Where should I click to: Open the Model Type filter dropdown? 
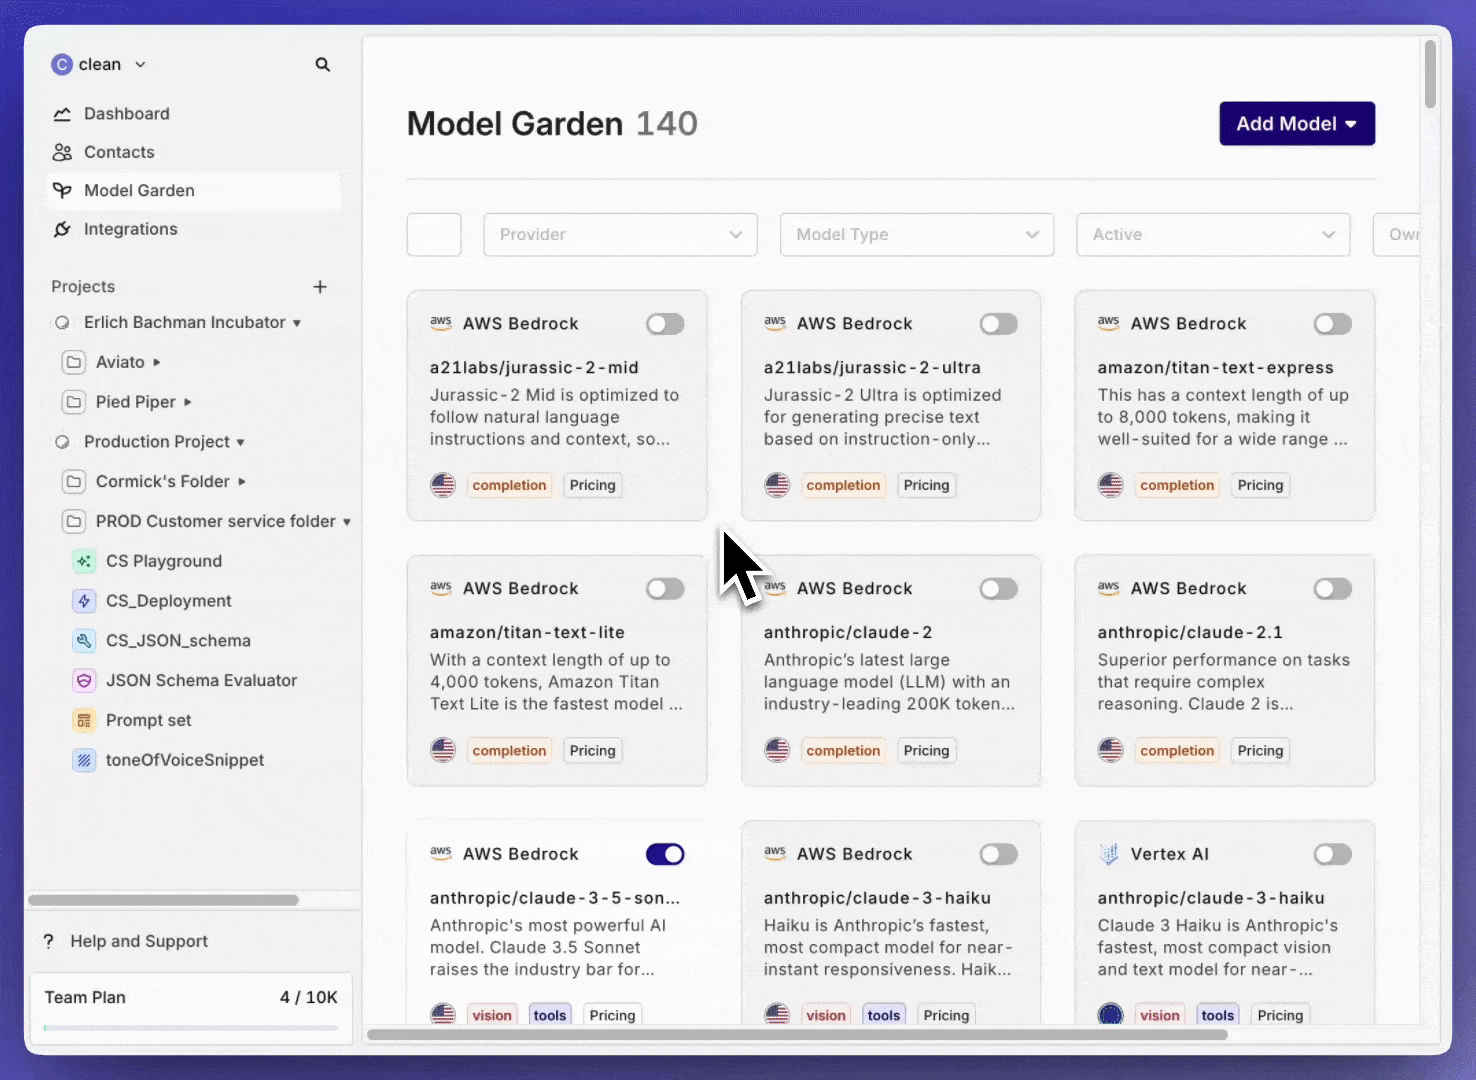(917, 234)
